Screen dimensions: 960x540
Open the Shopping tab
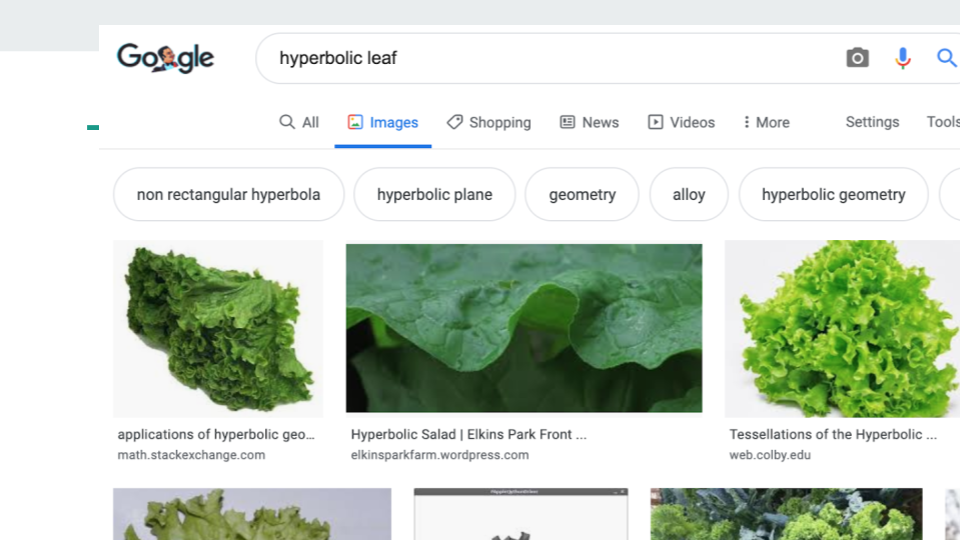(x=489, y=122)
